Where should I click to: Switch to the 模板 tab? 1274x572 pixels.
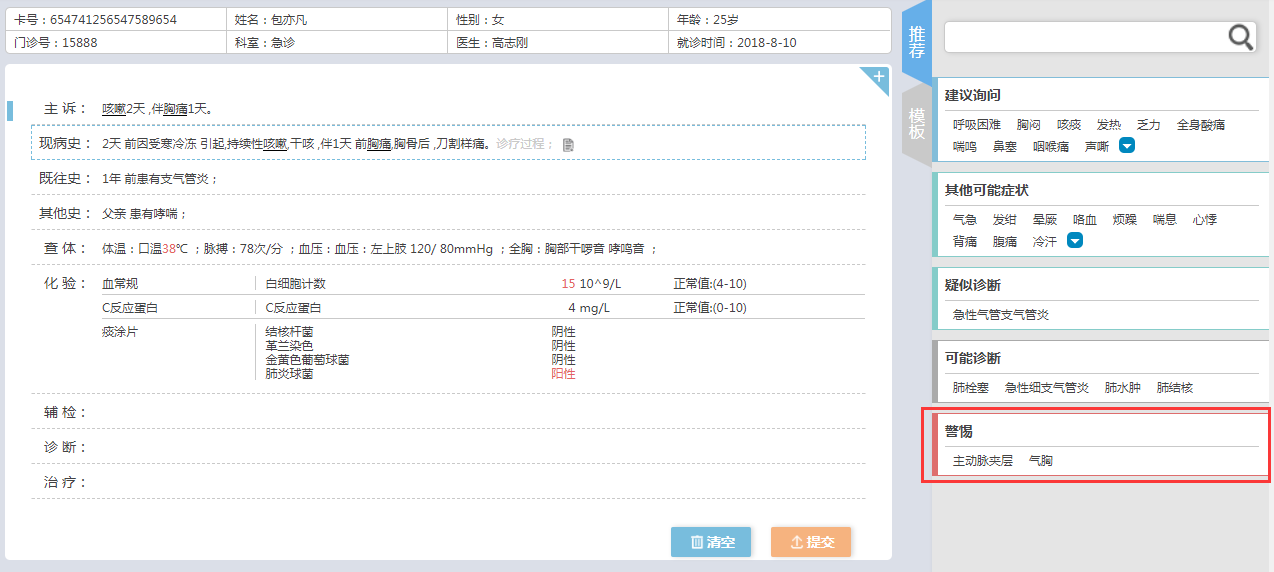pos(916,123)
